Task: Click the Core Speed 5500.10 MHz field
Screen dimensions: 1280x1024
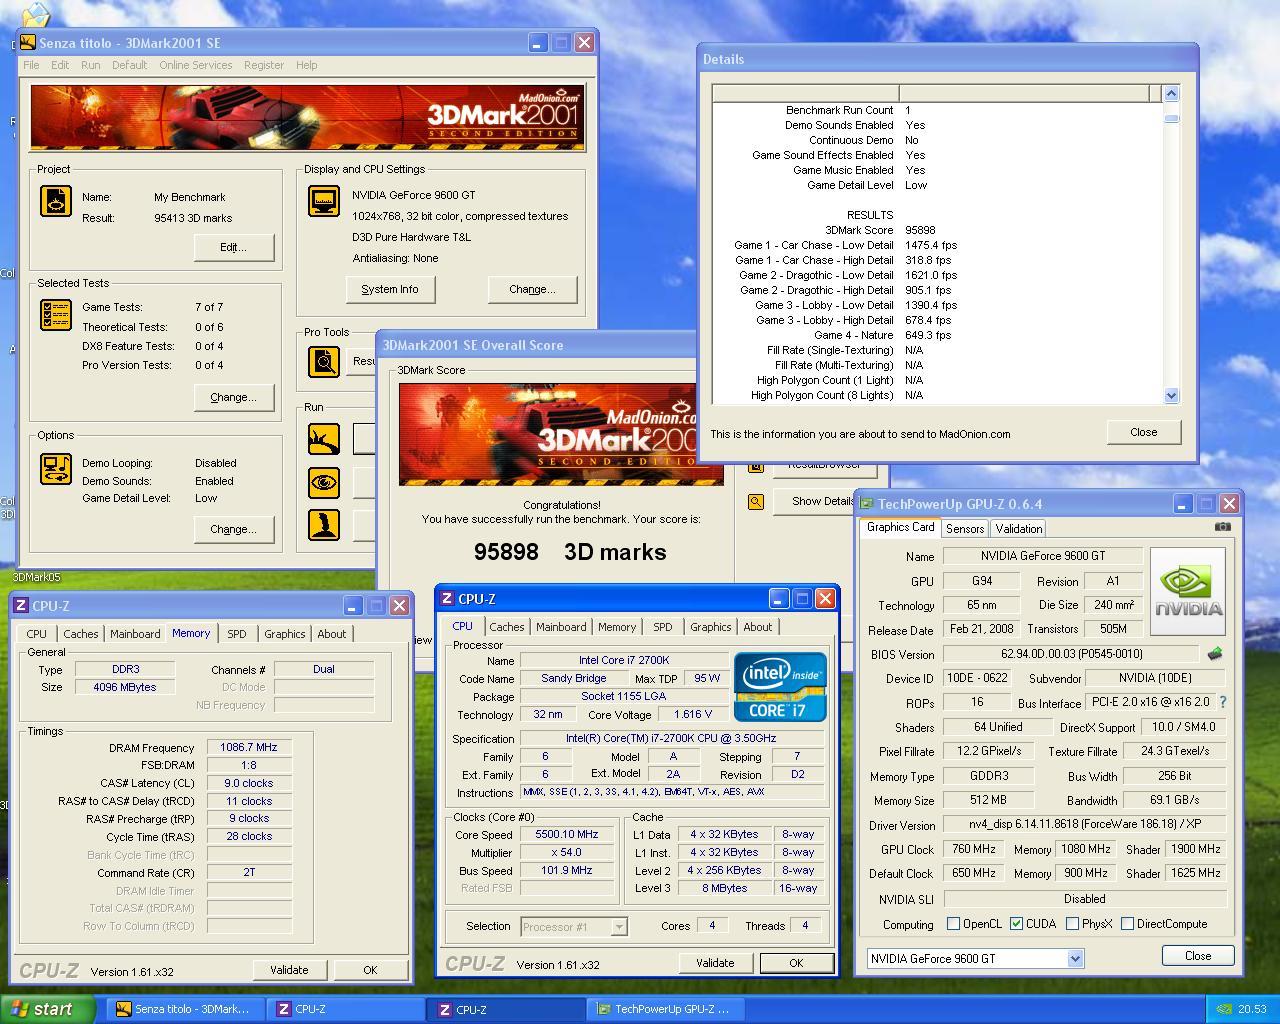Action: 567,834
